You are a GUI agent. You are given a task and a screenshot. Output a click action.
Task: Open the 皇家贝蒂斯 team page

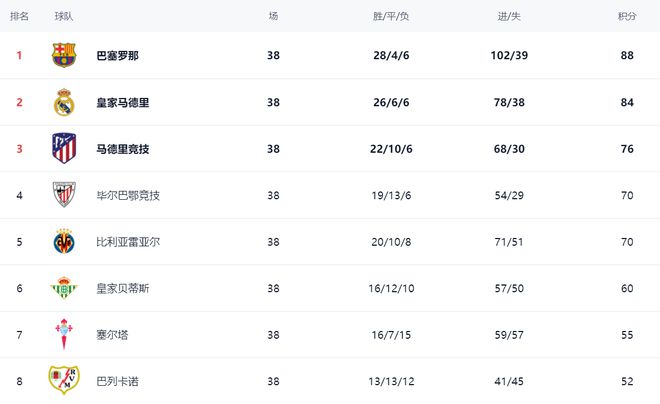[x=123, y=288]
